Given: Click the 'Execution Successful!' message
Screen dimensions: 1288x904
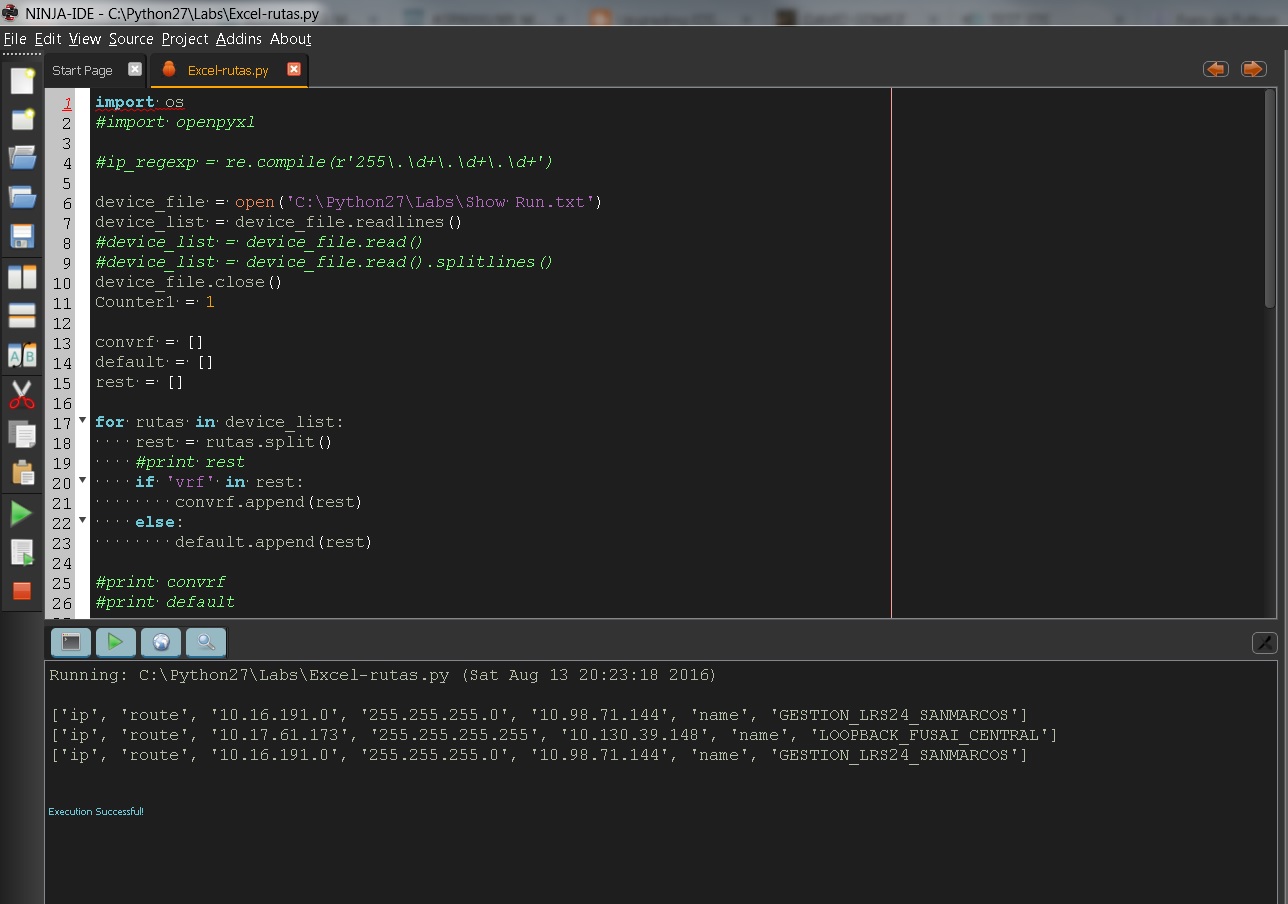Looking at the screenshot, I should click(96, 812).
